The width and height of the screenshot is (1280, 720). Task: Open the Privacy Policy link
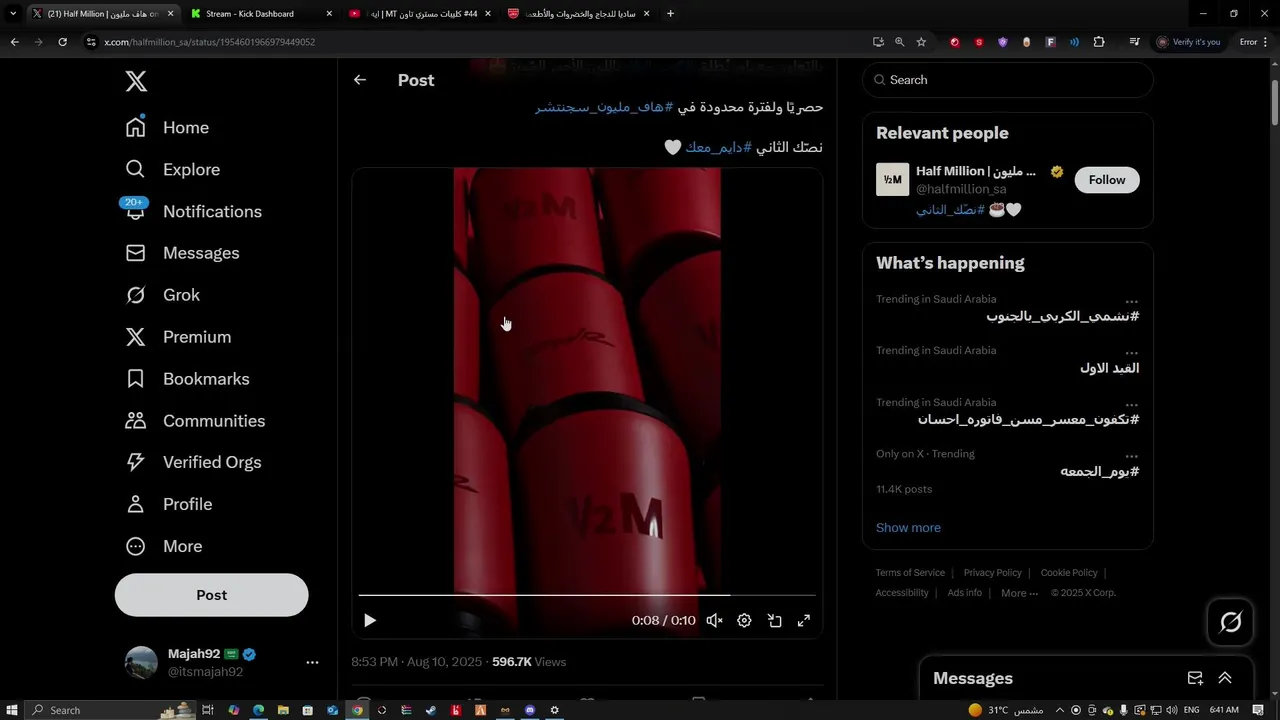(992, 573)
